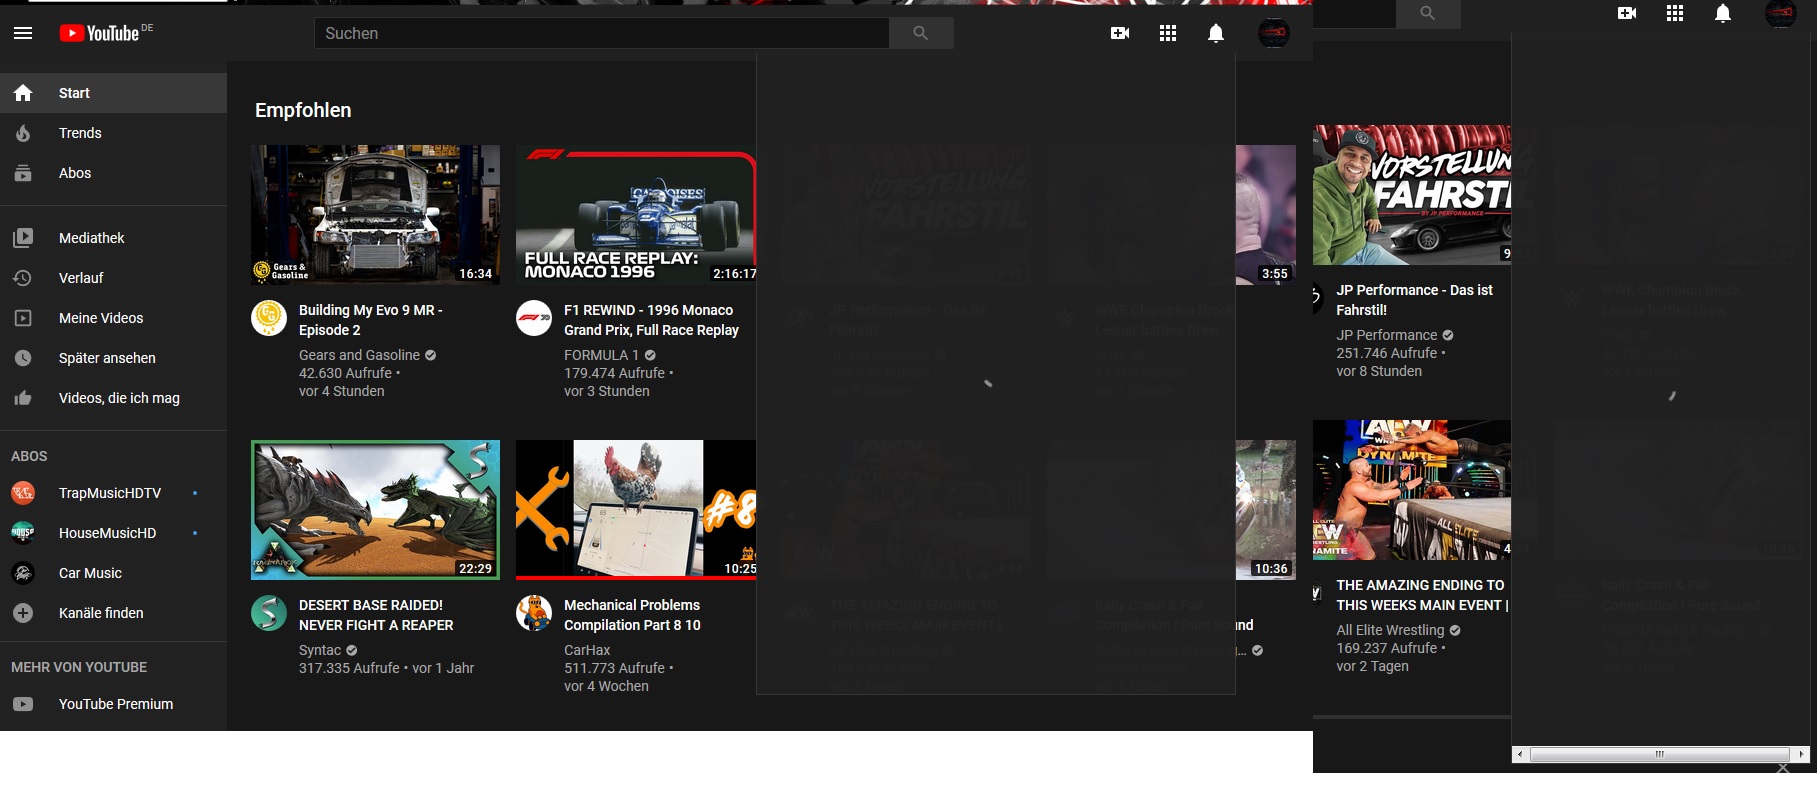Open CarHax channel name
1819x788 pixels.
587,650
